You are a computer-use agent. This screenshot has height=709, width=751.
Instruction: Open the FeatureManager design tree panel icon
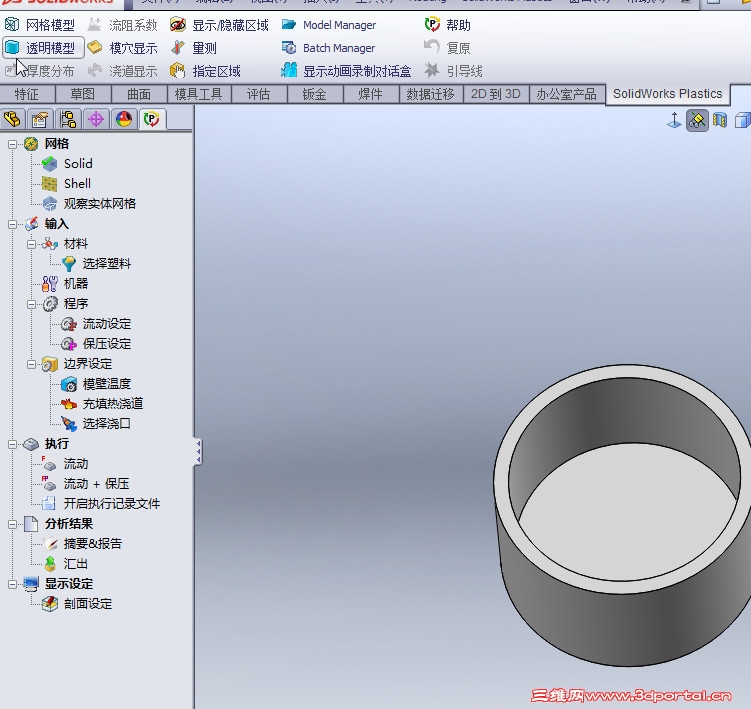12,119
